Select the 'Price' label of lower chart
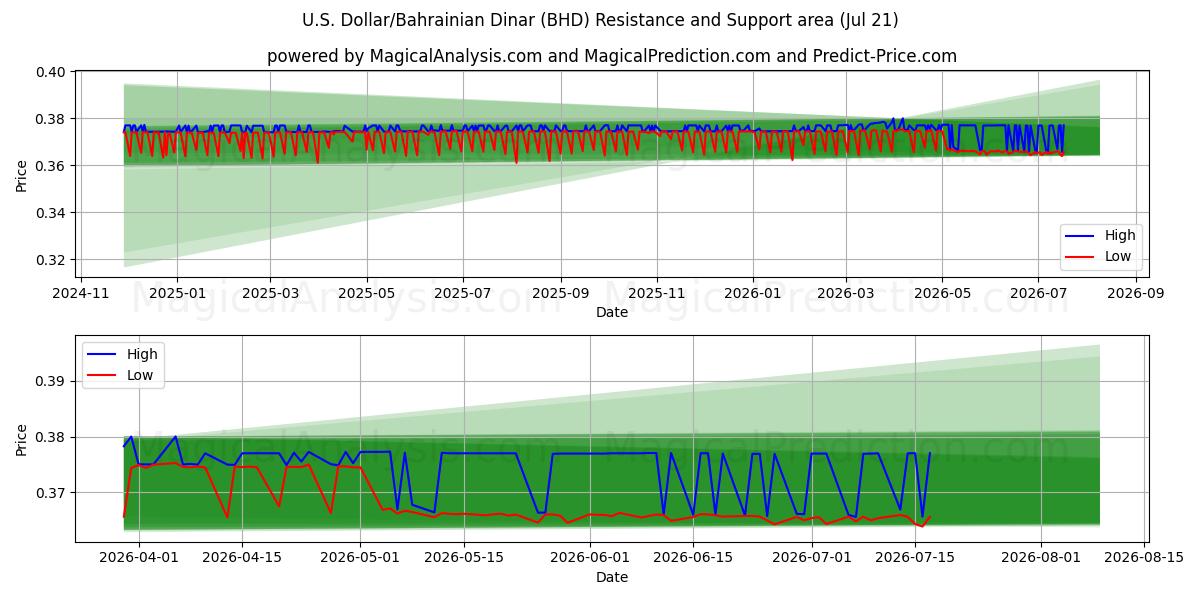The width and height of the screenshot is (1200, 600). 22,440
